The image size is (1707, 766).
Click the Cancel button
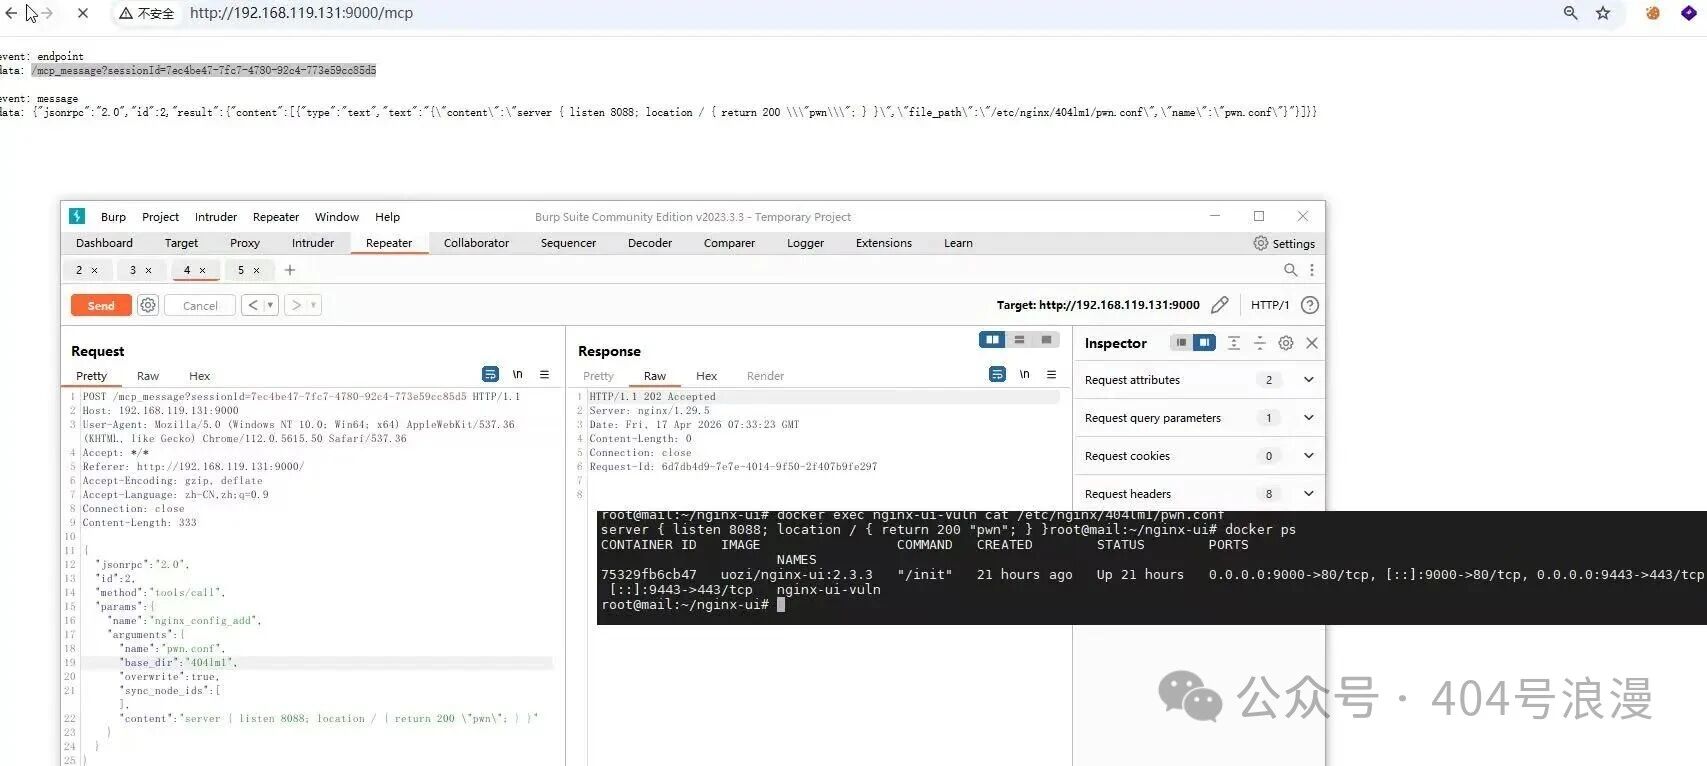click(x=200, y=305)
